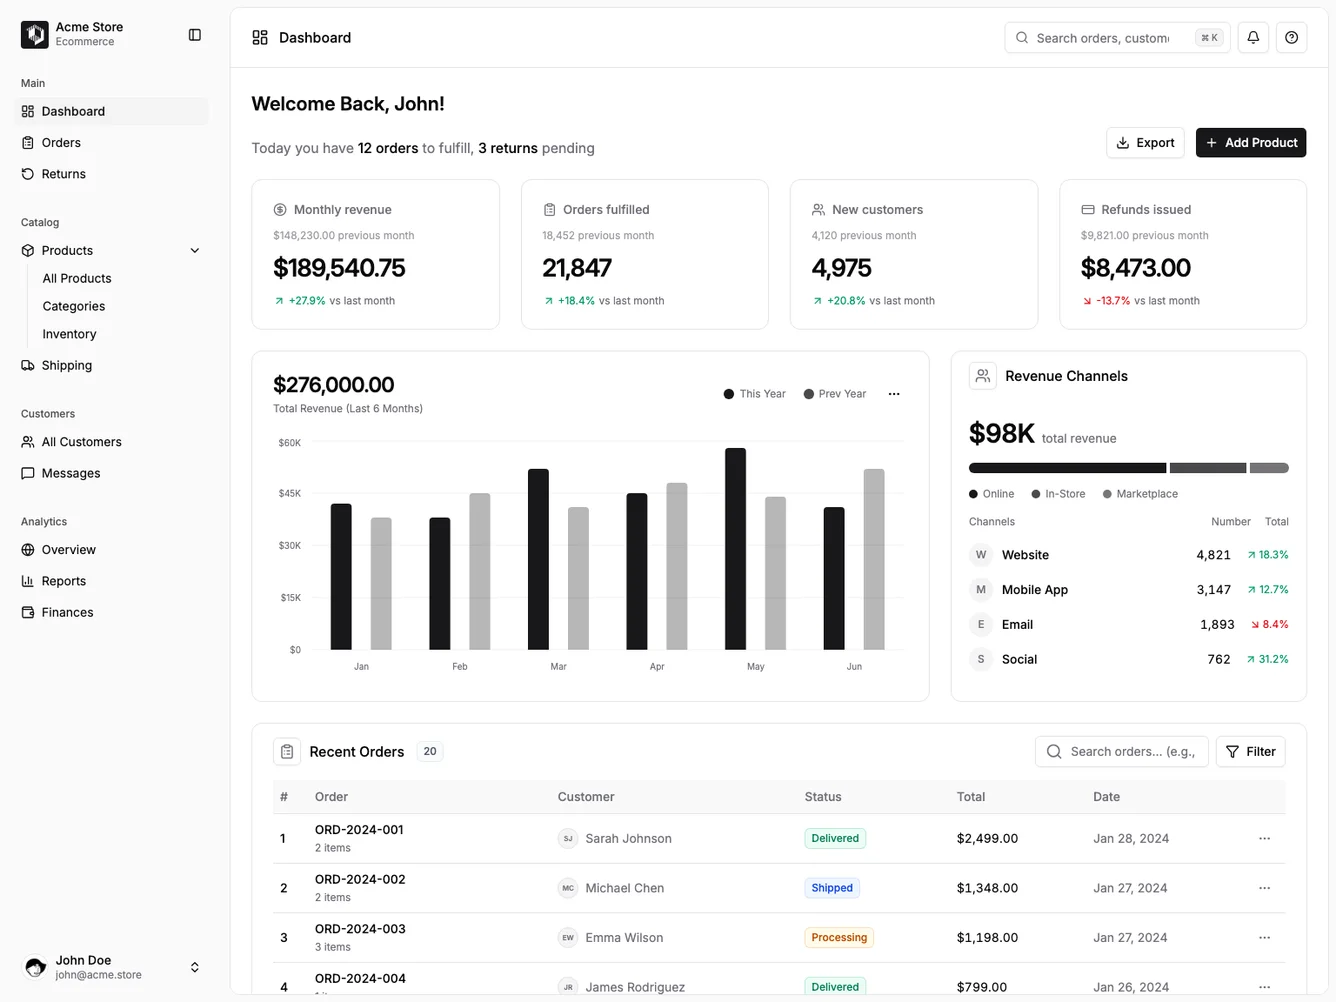The width and height of the screenshot is (1336, 1002).
Task: Click the Filter icon above Recent Orders
Action: pos(1234,751)
